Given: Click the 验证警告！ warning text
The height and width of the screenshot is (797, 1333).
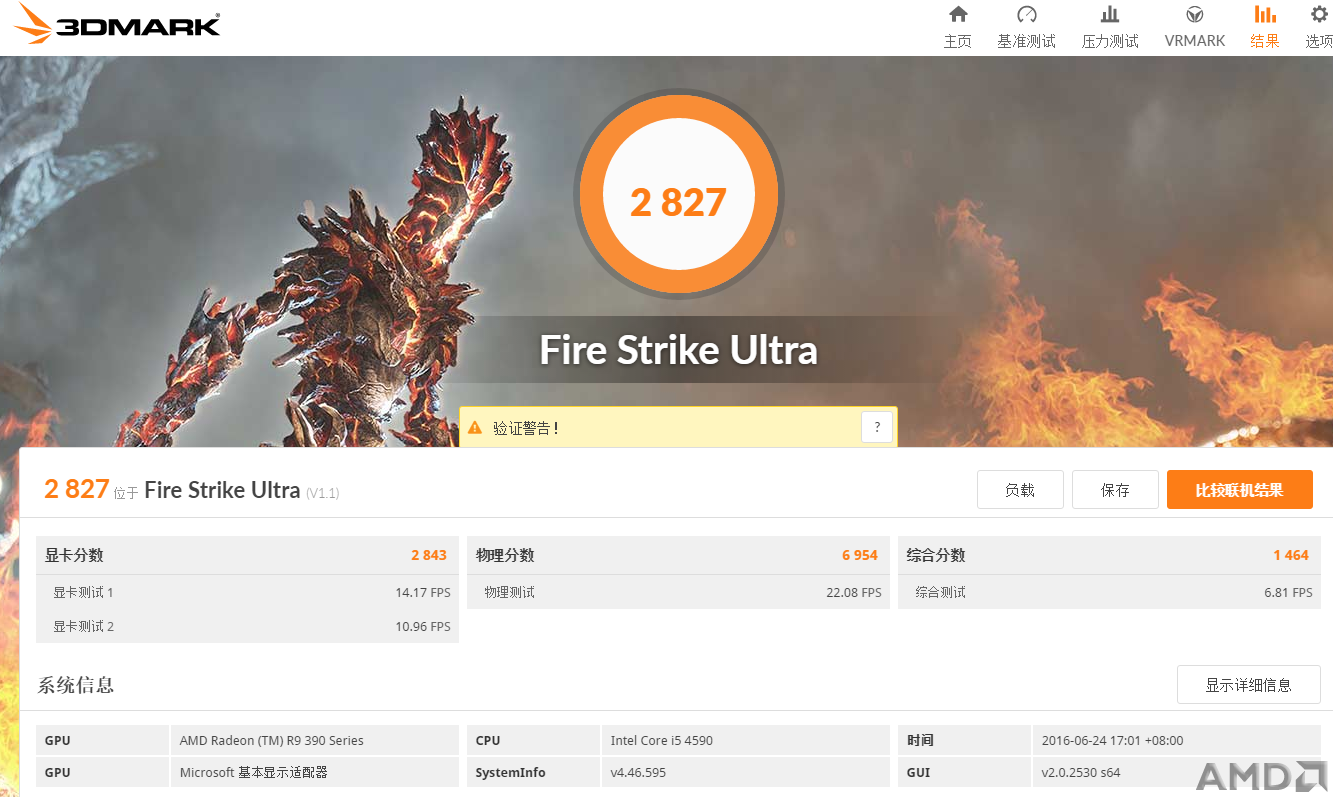Looking at the screenshot, I should click(526, 428).
